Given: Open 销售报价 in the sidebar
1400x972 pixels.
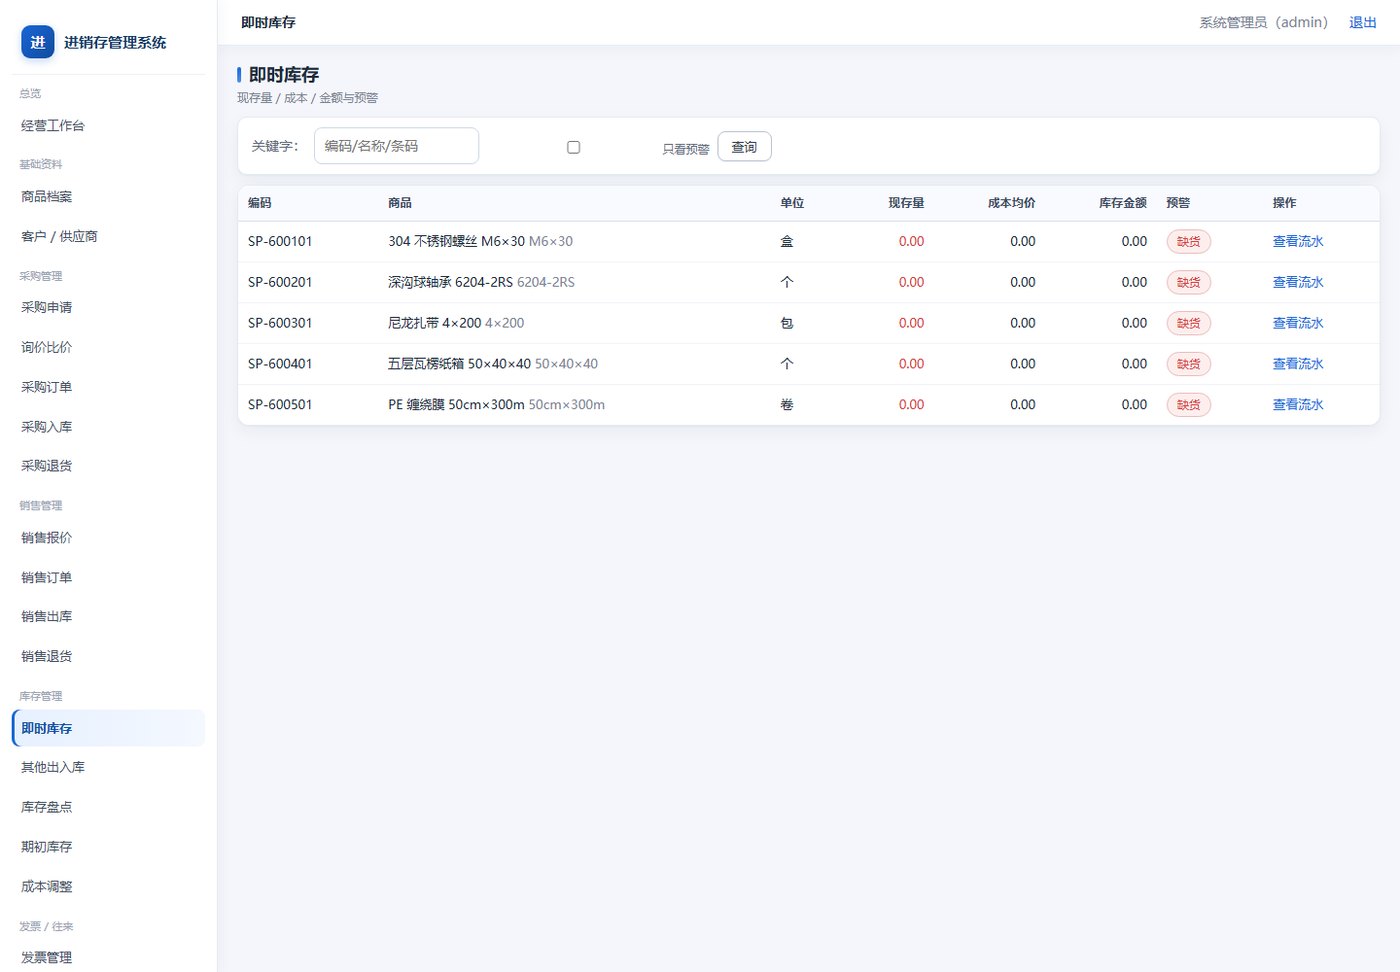Looking at the screenshot, I should click(108, 538).
